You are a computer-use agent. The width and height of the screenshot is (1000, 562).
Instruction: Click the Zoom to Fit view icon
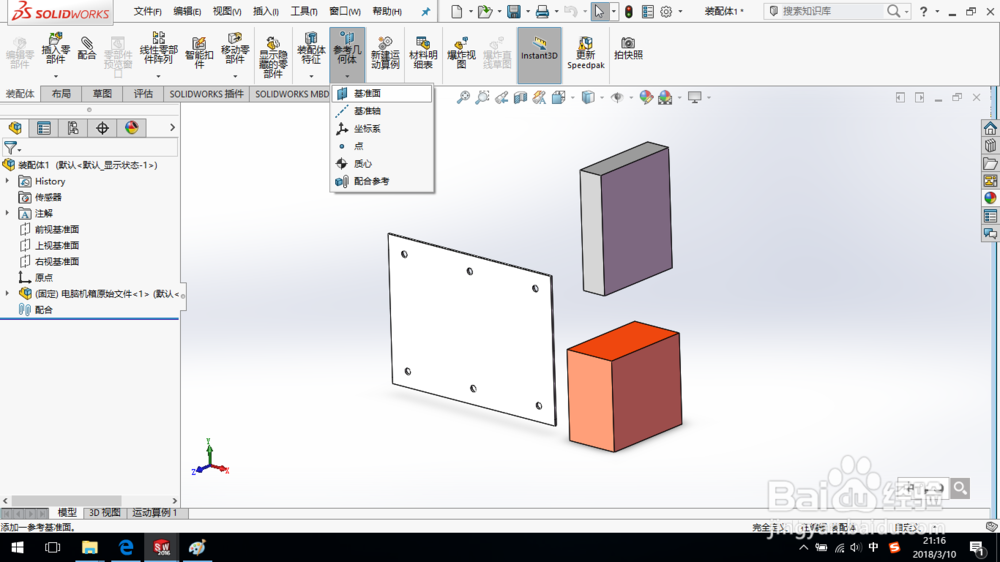[x=463, y=98]
